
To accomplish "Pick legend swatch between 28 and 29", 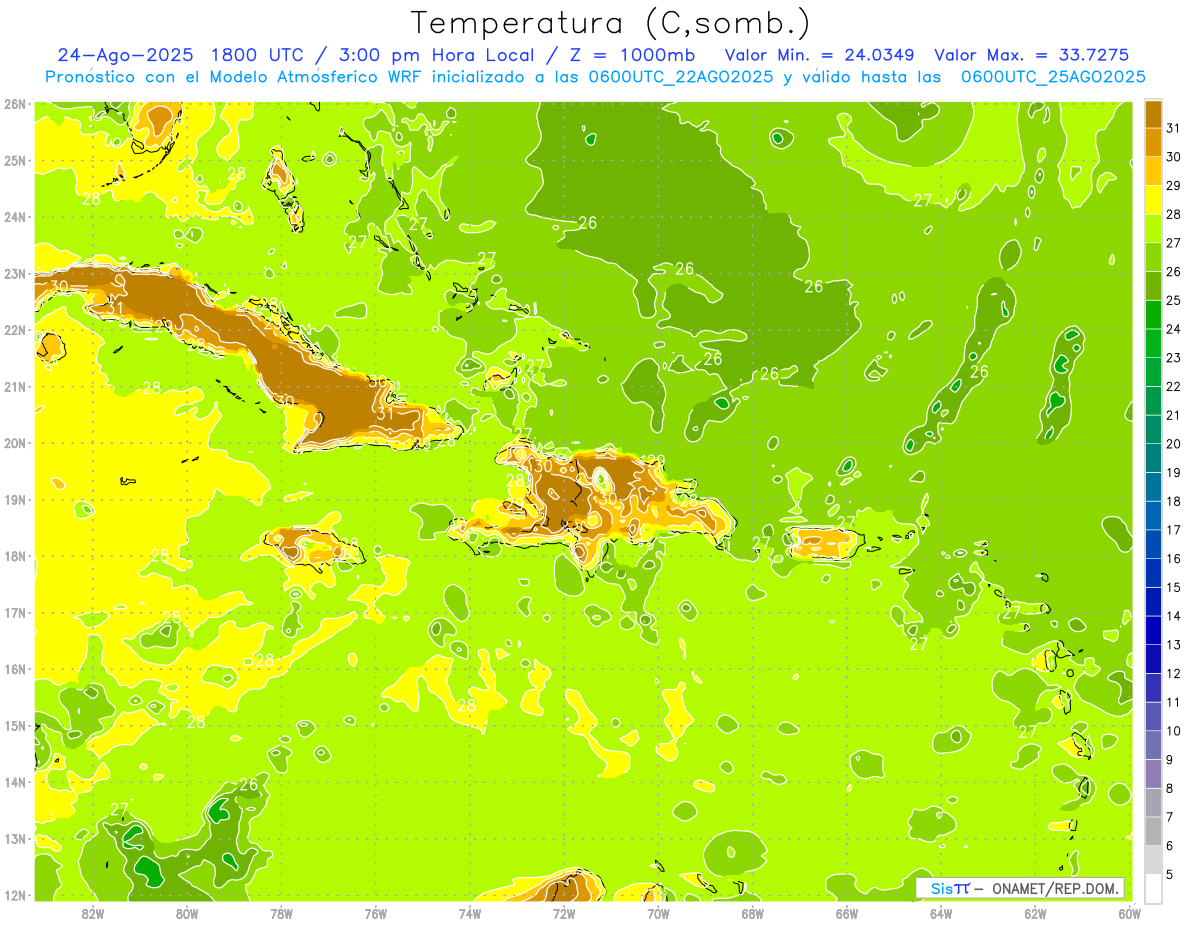I will [1153, 200].
